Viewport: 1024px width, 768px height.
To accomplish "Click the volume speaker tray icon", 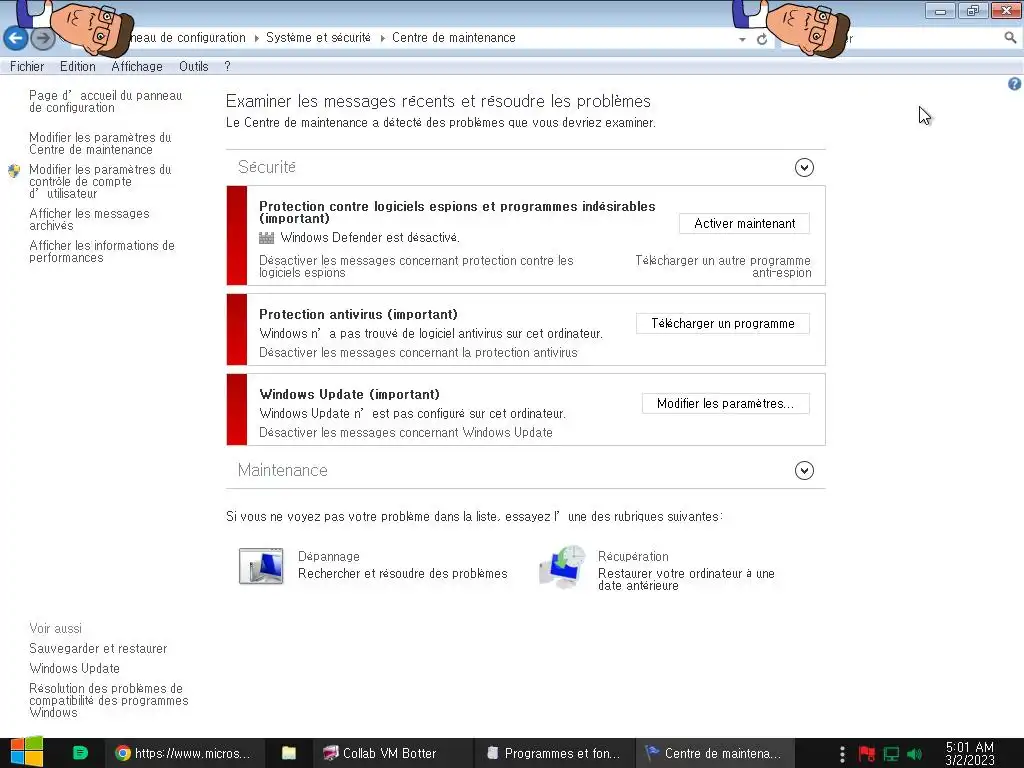I will [914, 754].
